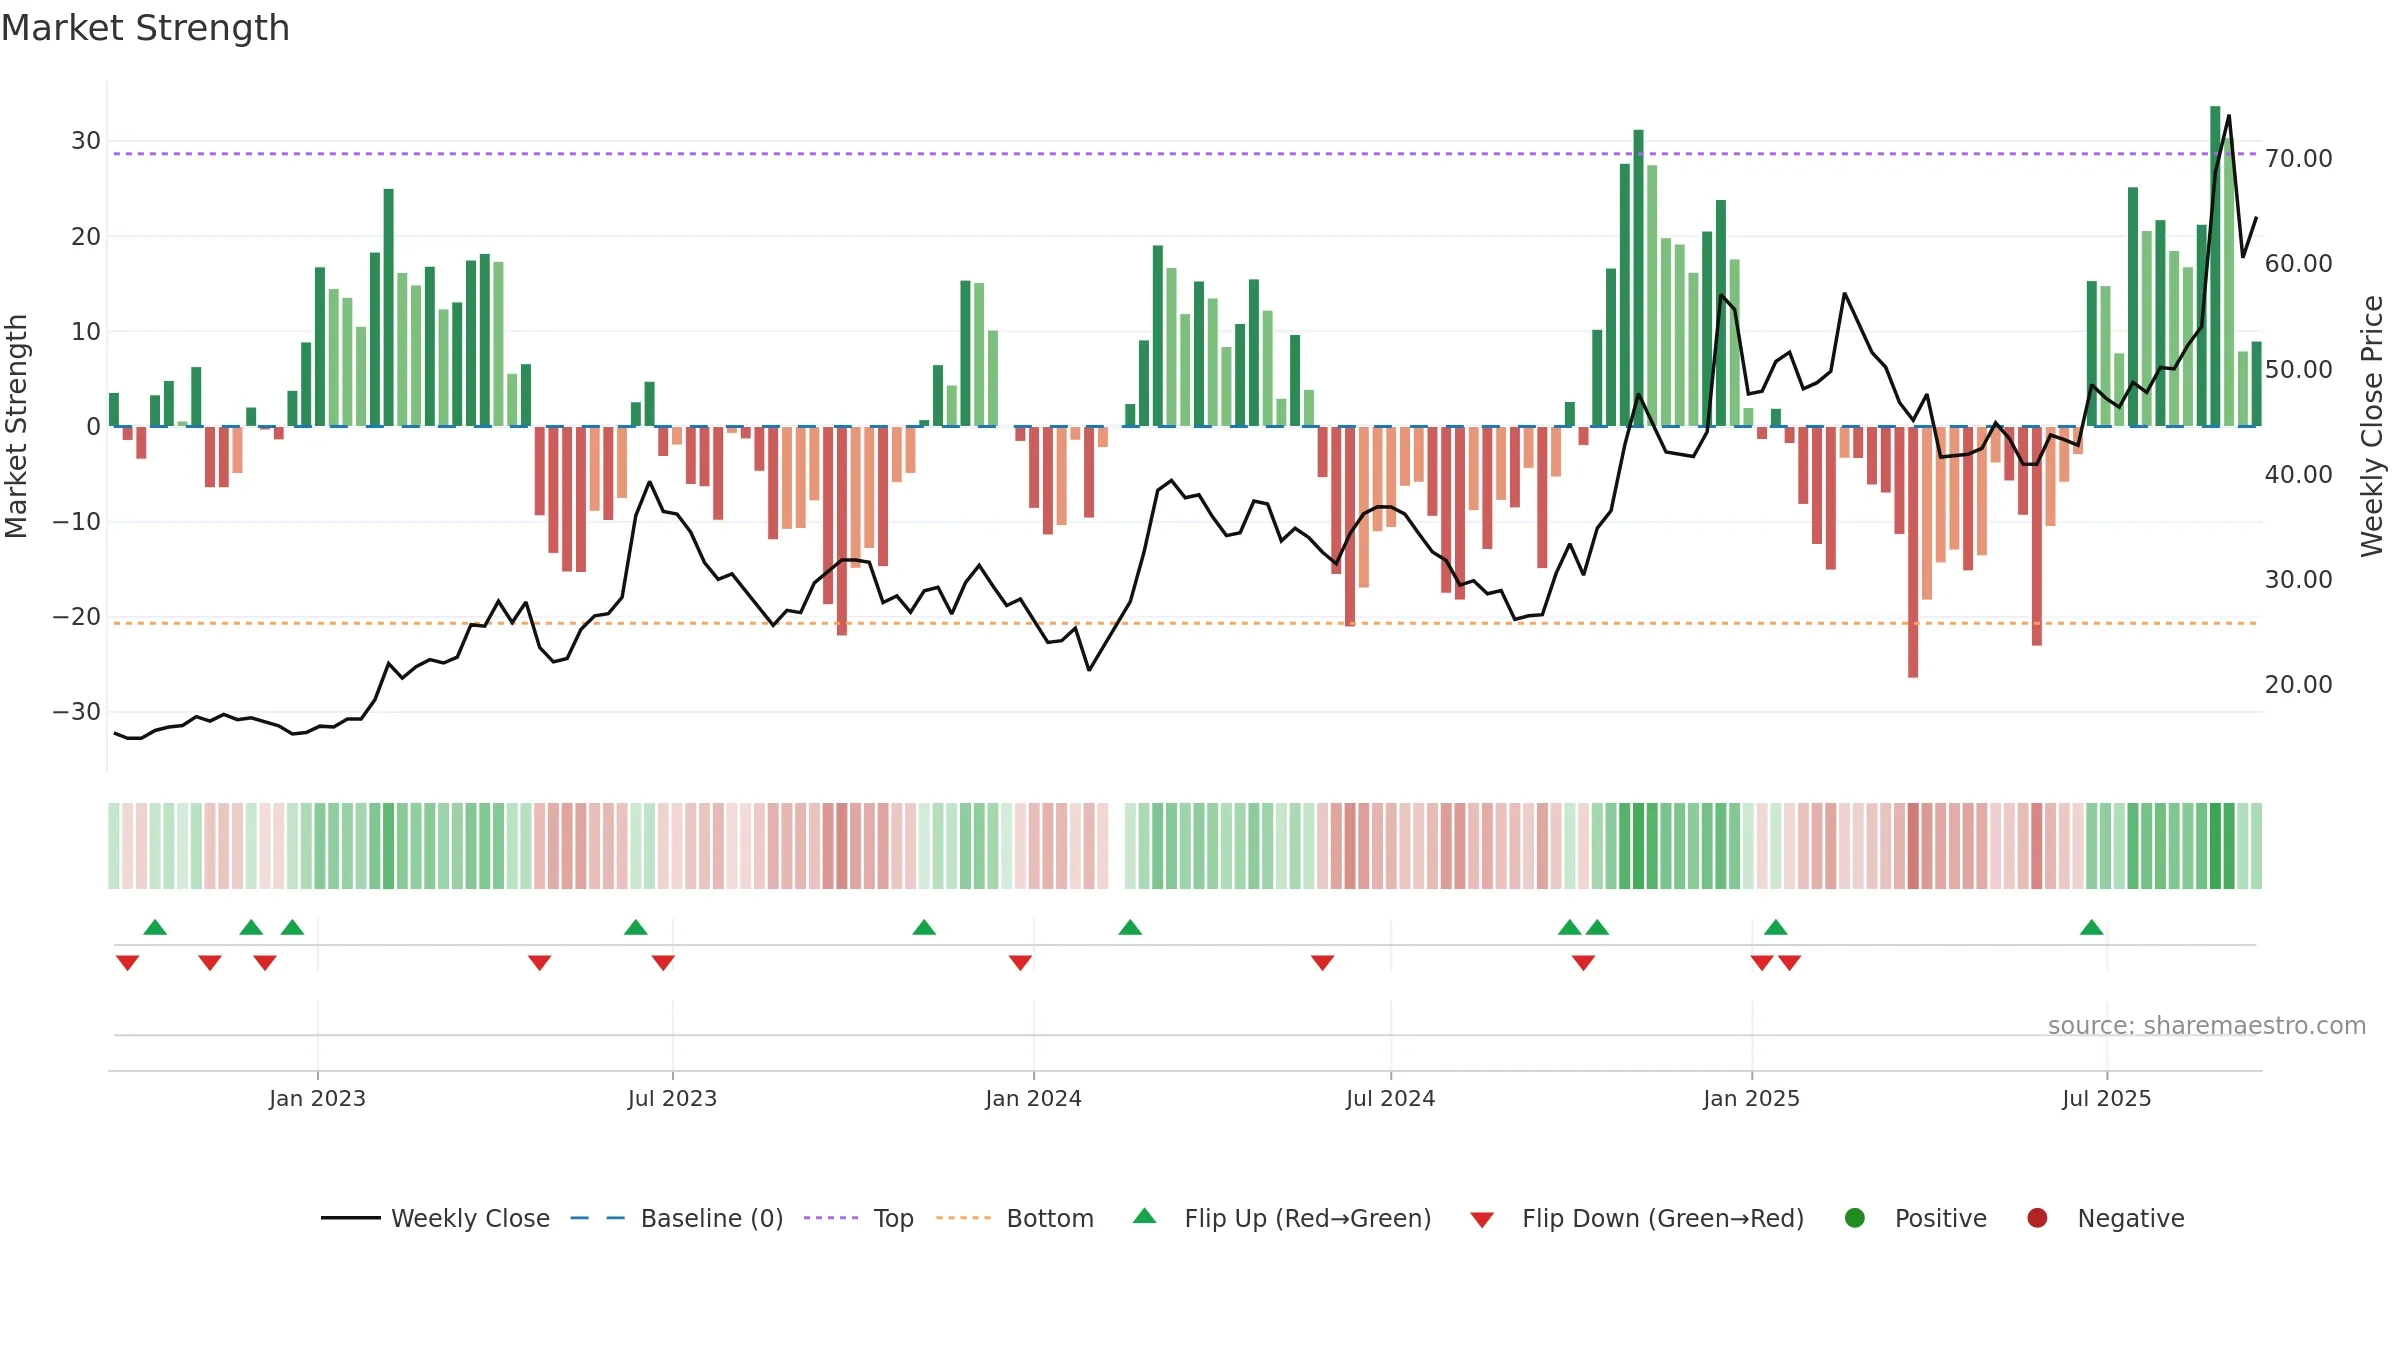Select the flip-up marker right after Jan 2025
Image resolution: width=2400 pixels, height=1350 pixels.
point(1776,927)
